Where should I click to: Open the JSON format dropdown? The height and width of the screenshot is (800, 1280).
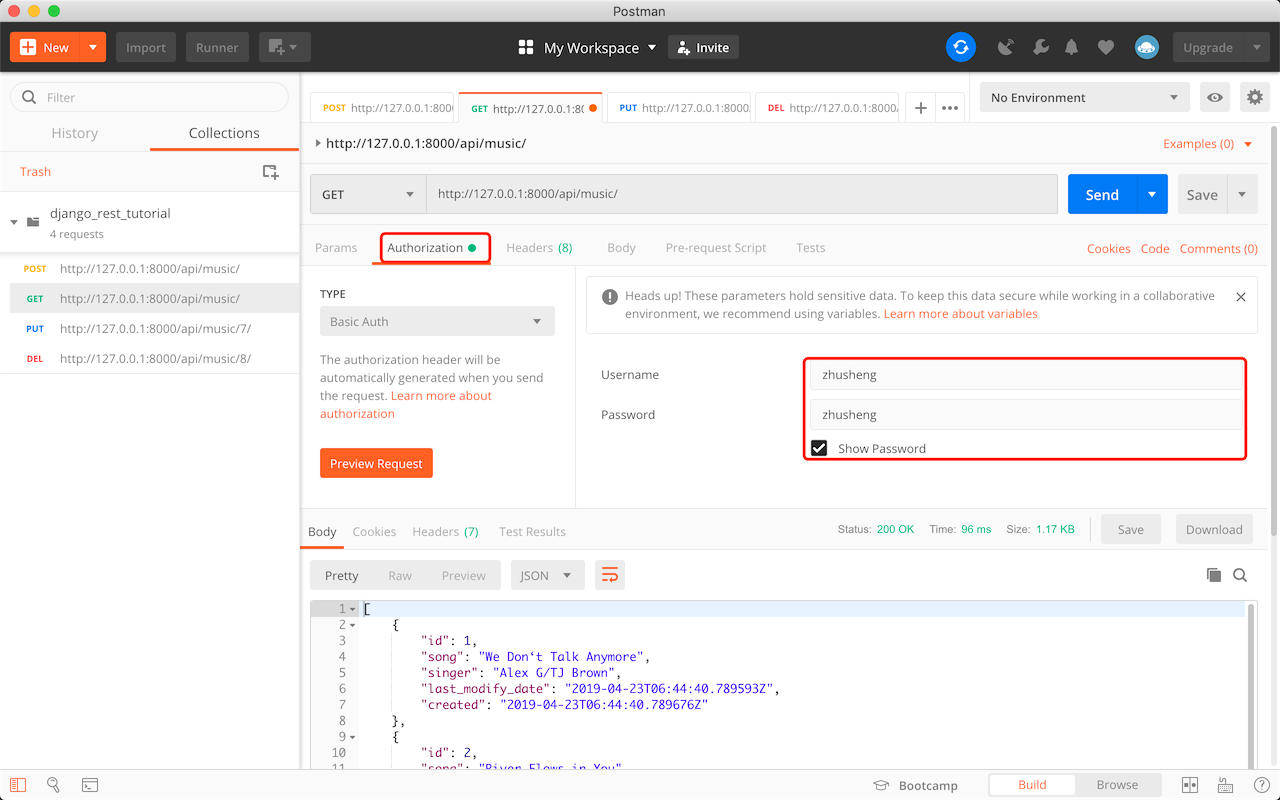pyautogui.click(x=547, y=575)
